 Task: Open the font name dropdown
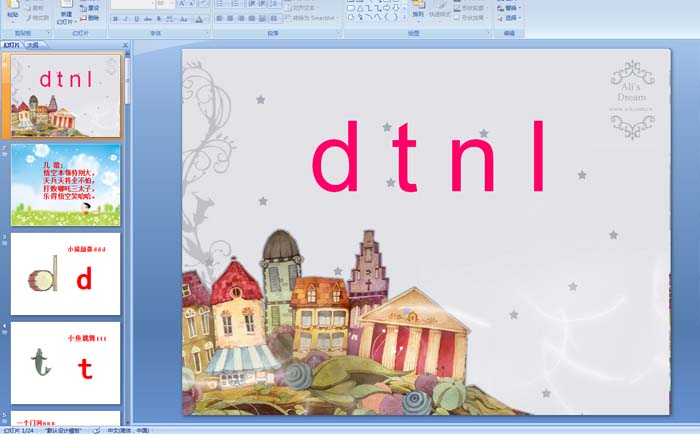point(151,4)
